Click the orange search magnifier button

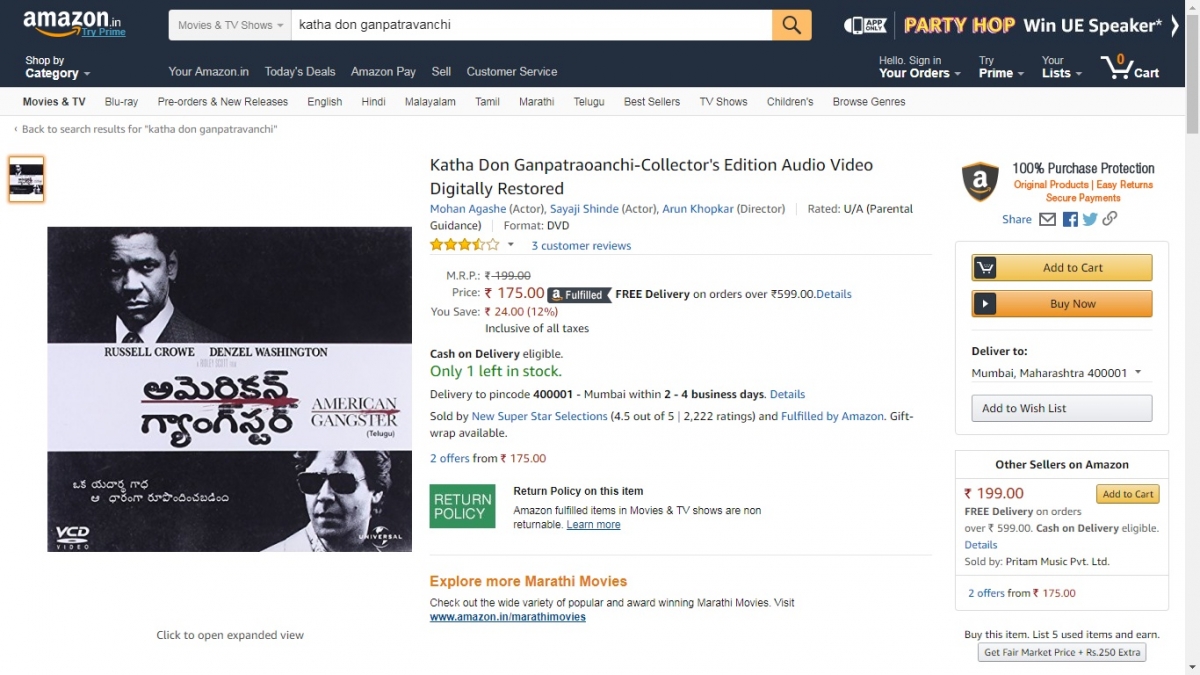pyautogui.click(x=791, y=25)
